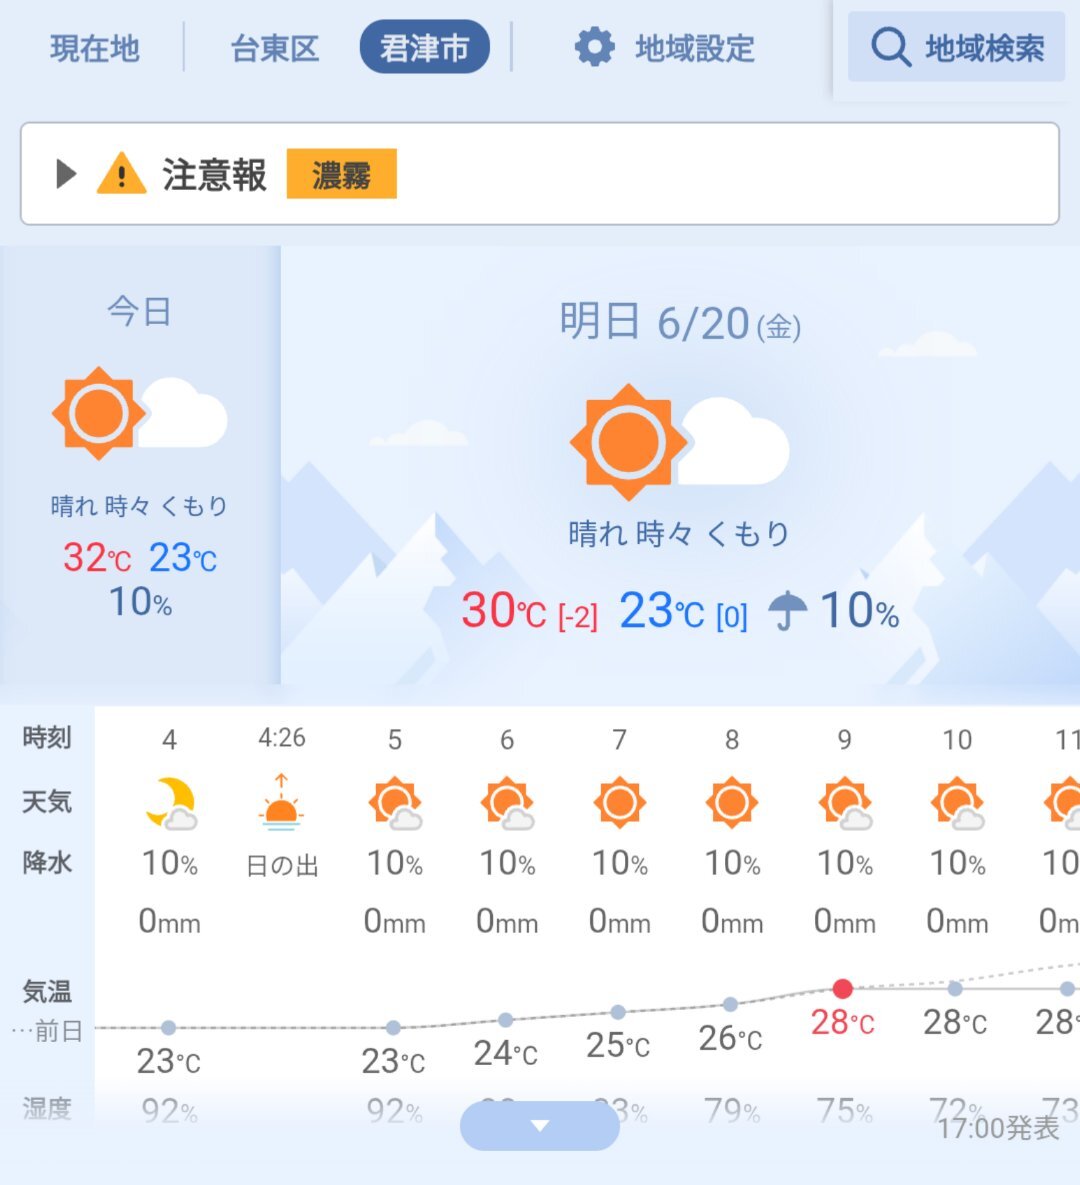Switch to the 台東区 tab
The width and height of the screenshot is (1080, 1185).
274,48
